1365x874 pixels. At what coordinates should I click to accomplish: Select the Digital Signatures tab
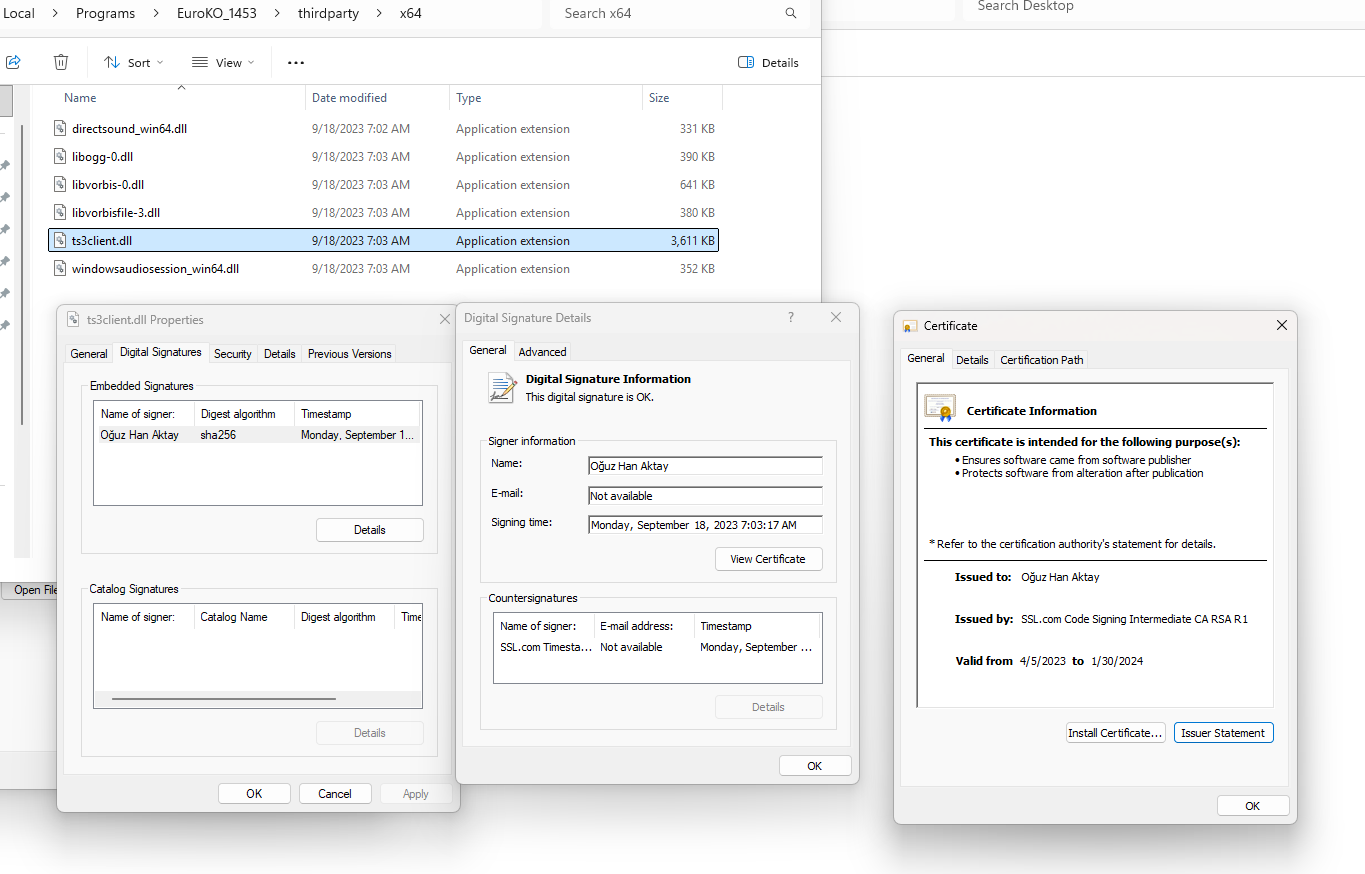(x=161, y=352)
